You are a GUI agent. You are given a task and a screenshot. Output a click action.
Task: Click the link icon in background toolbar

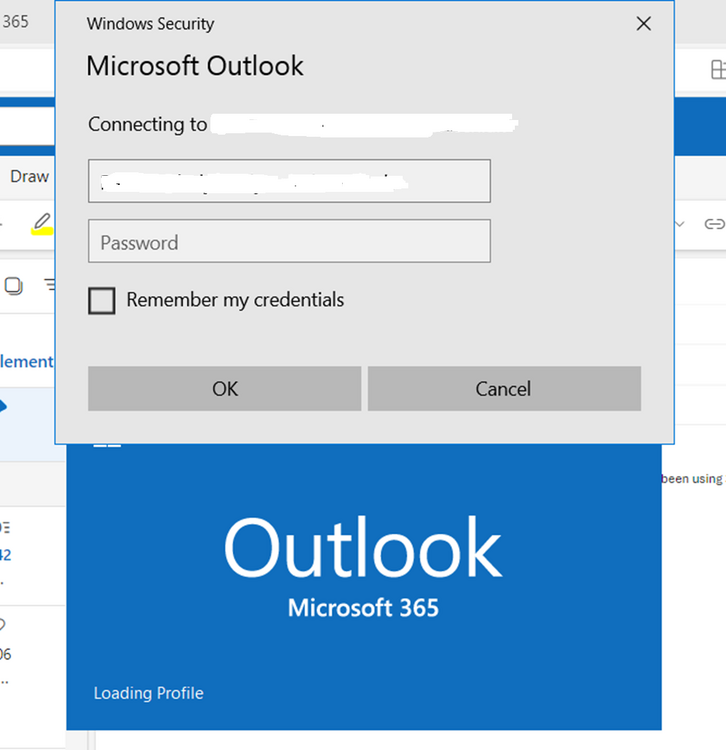715,223
